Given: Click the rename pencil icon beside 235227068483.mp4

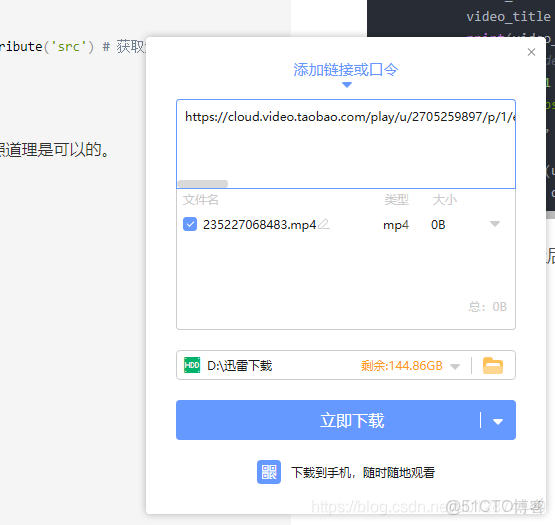Looking at the screenshot, I should (x=324, y=224).
